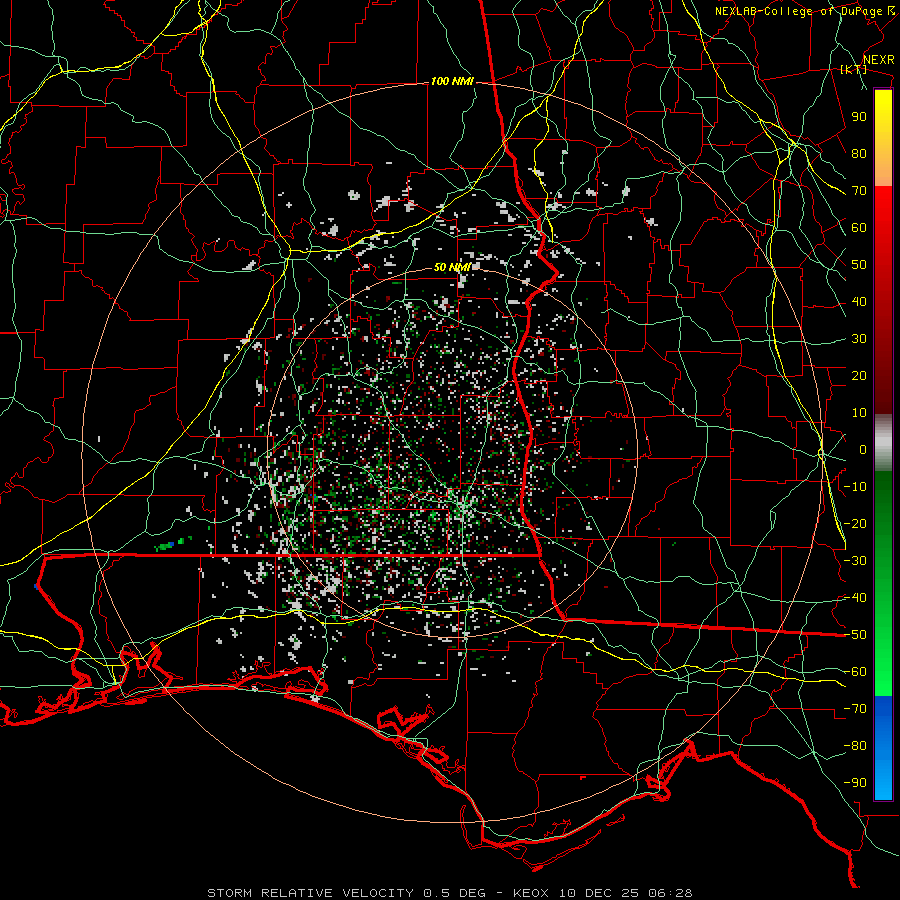Select the -70 knot scale label

(855, 709)
